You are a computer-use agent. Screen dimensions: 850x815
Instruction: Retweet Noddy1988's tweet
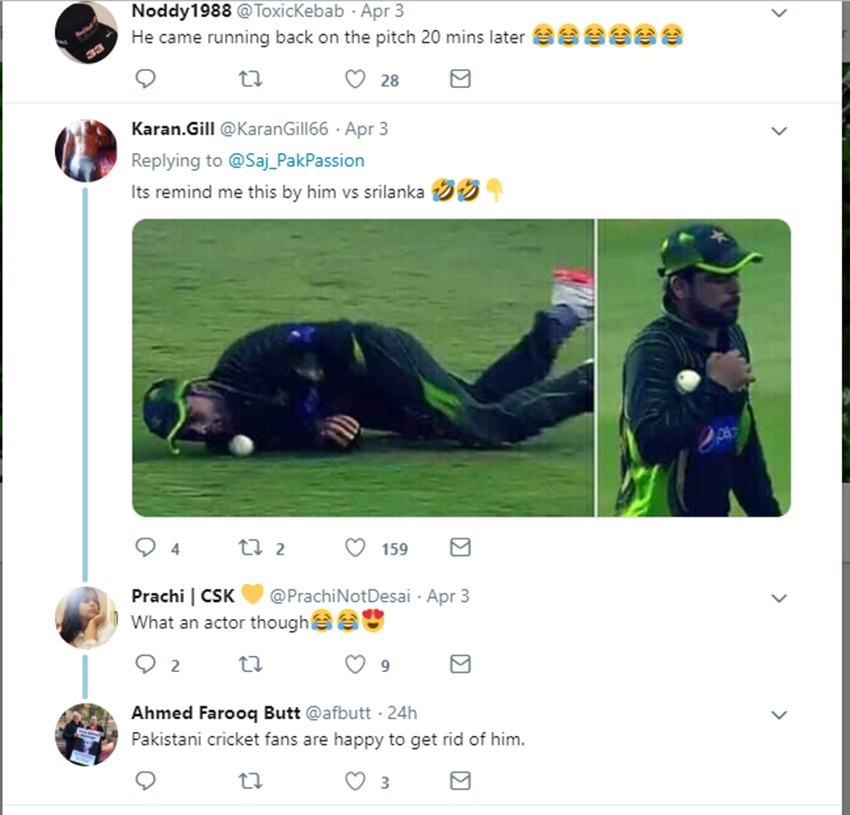253,79
